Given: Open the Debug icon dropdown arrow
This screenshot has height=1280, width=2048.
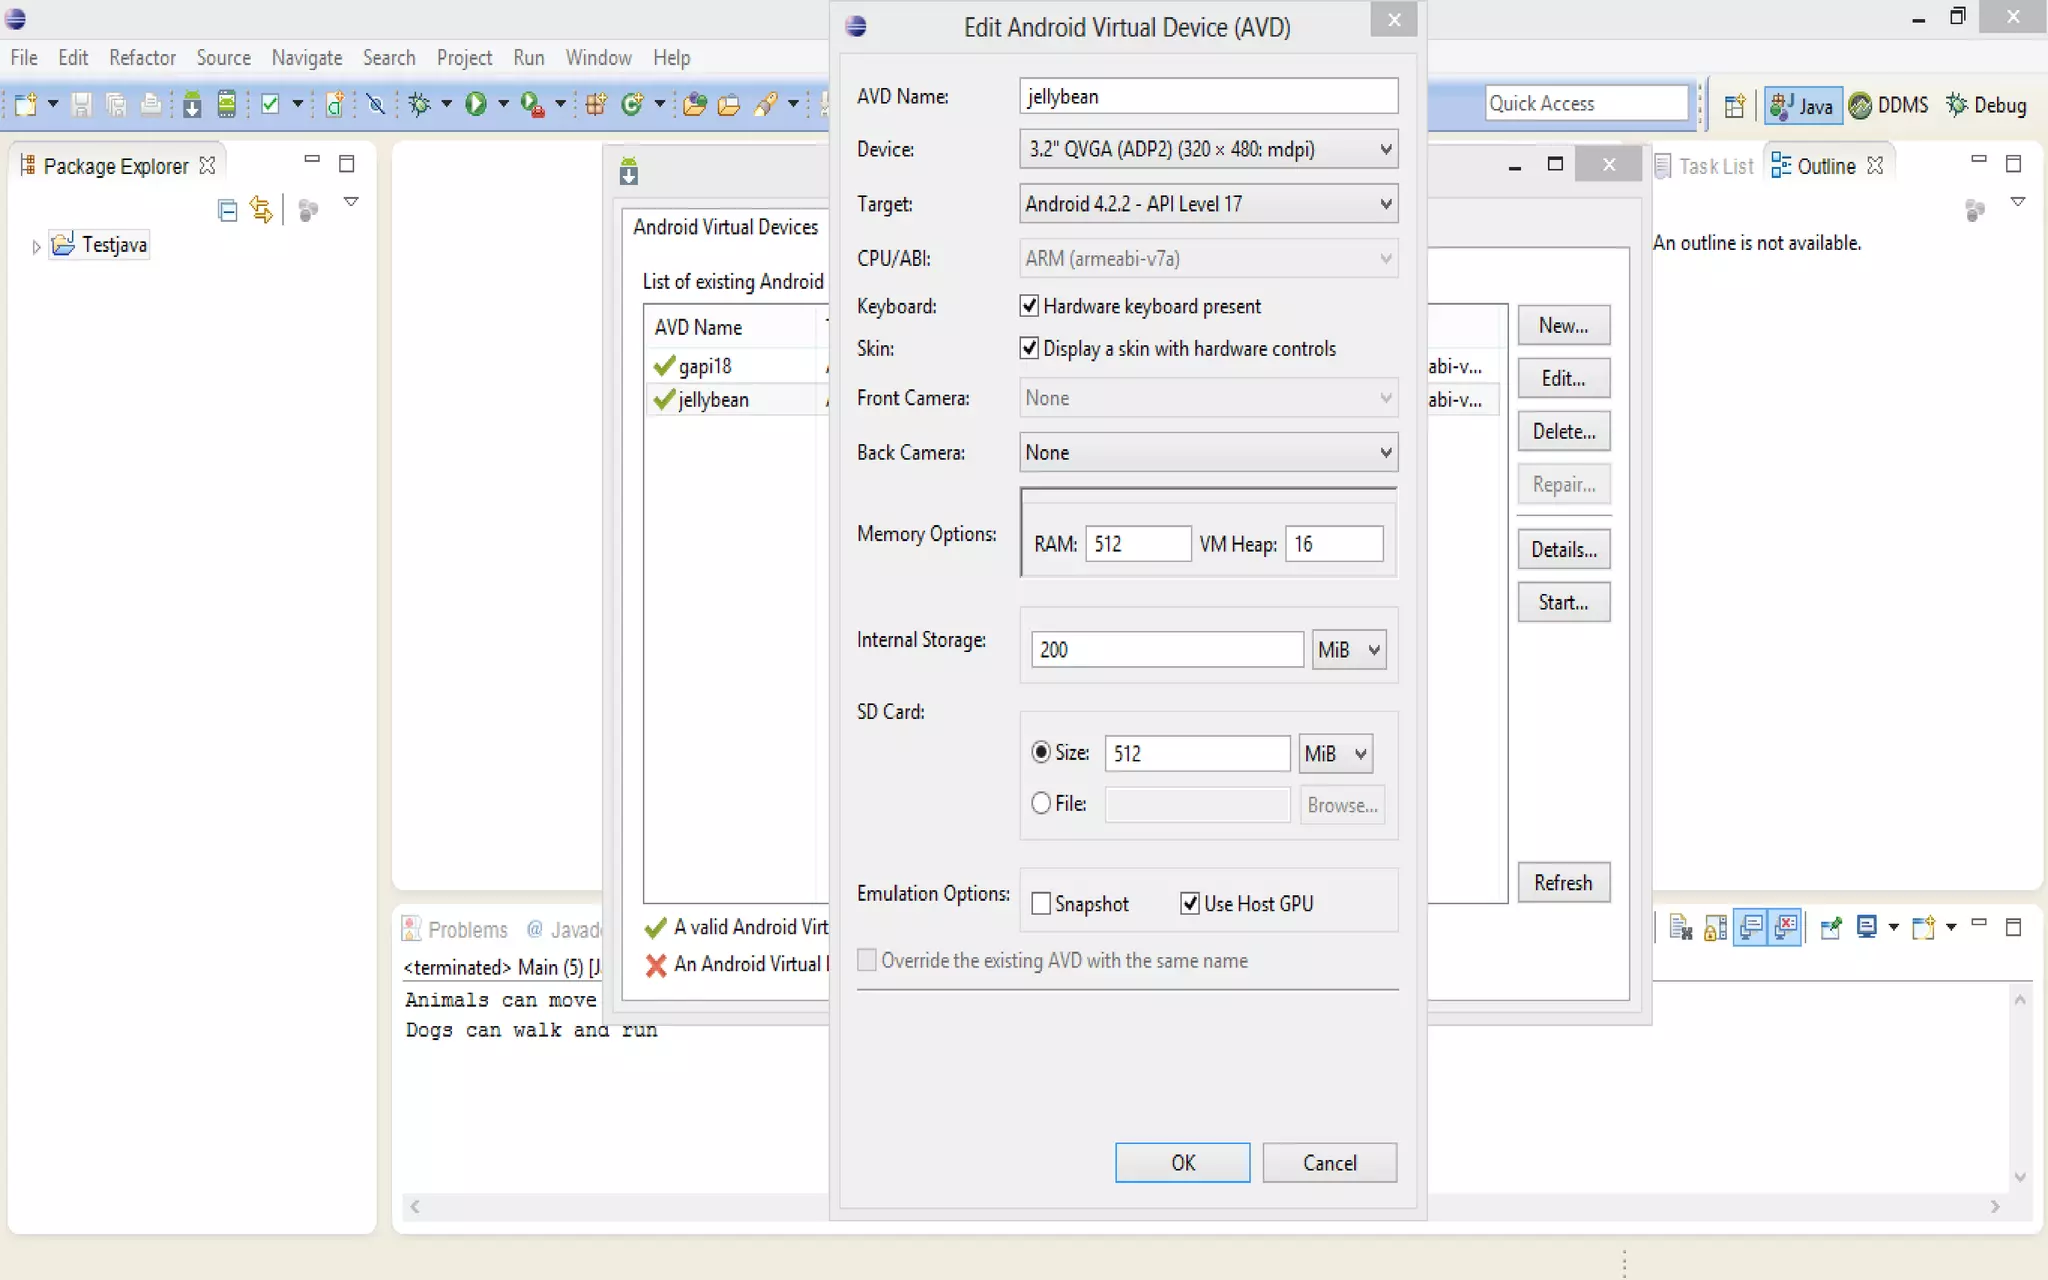Looking at the screenshot, I should click(446, 104).
